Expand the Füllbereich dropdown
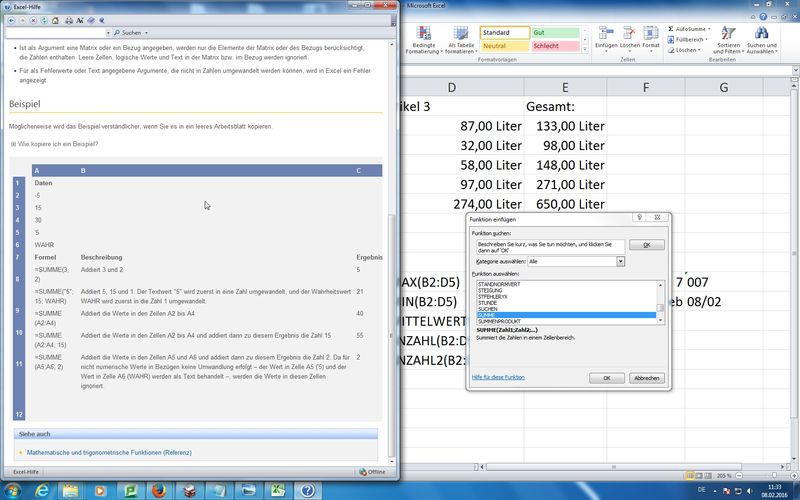This screenshot has height=500, width=800. tap(706, 39)
